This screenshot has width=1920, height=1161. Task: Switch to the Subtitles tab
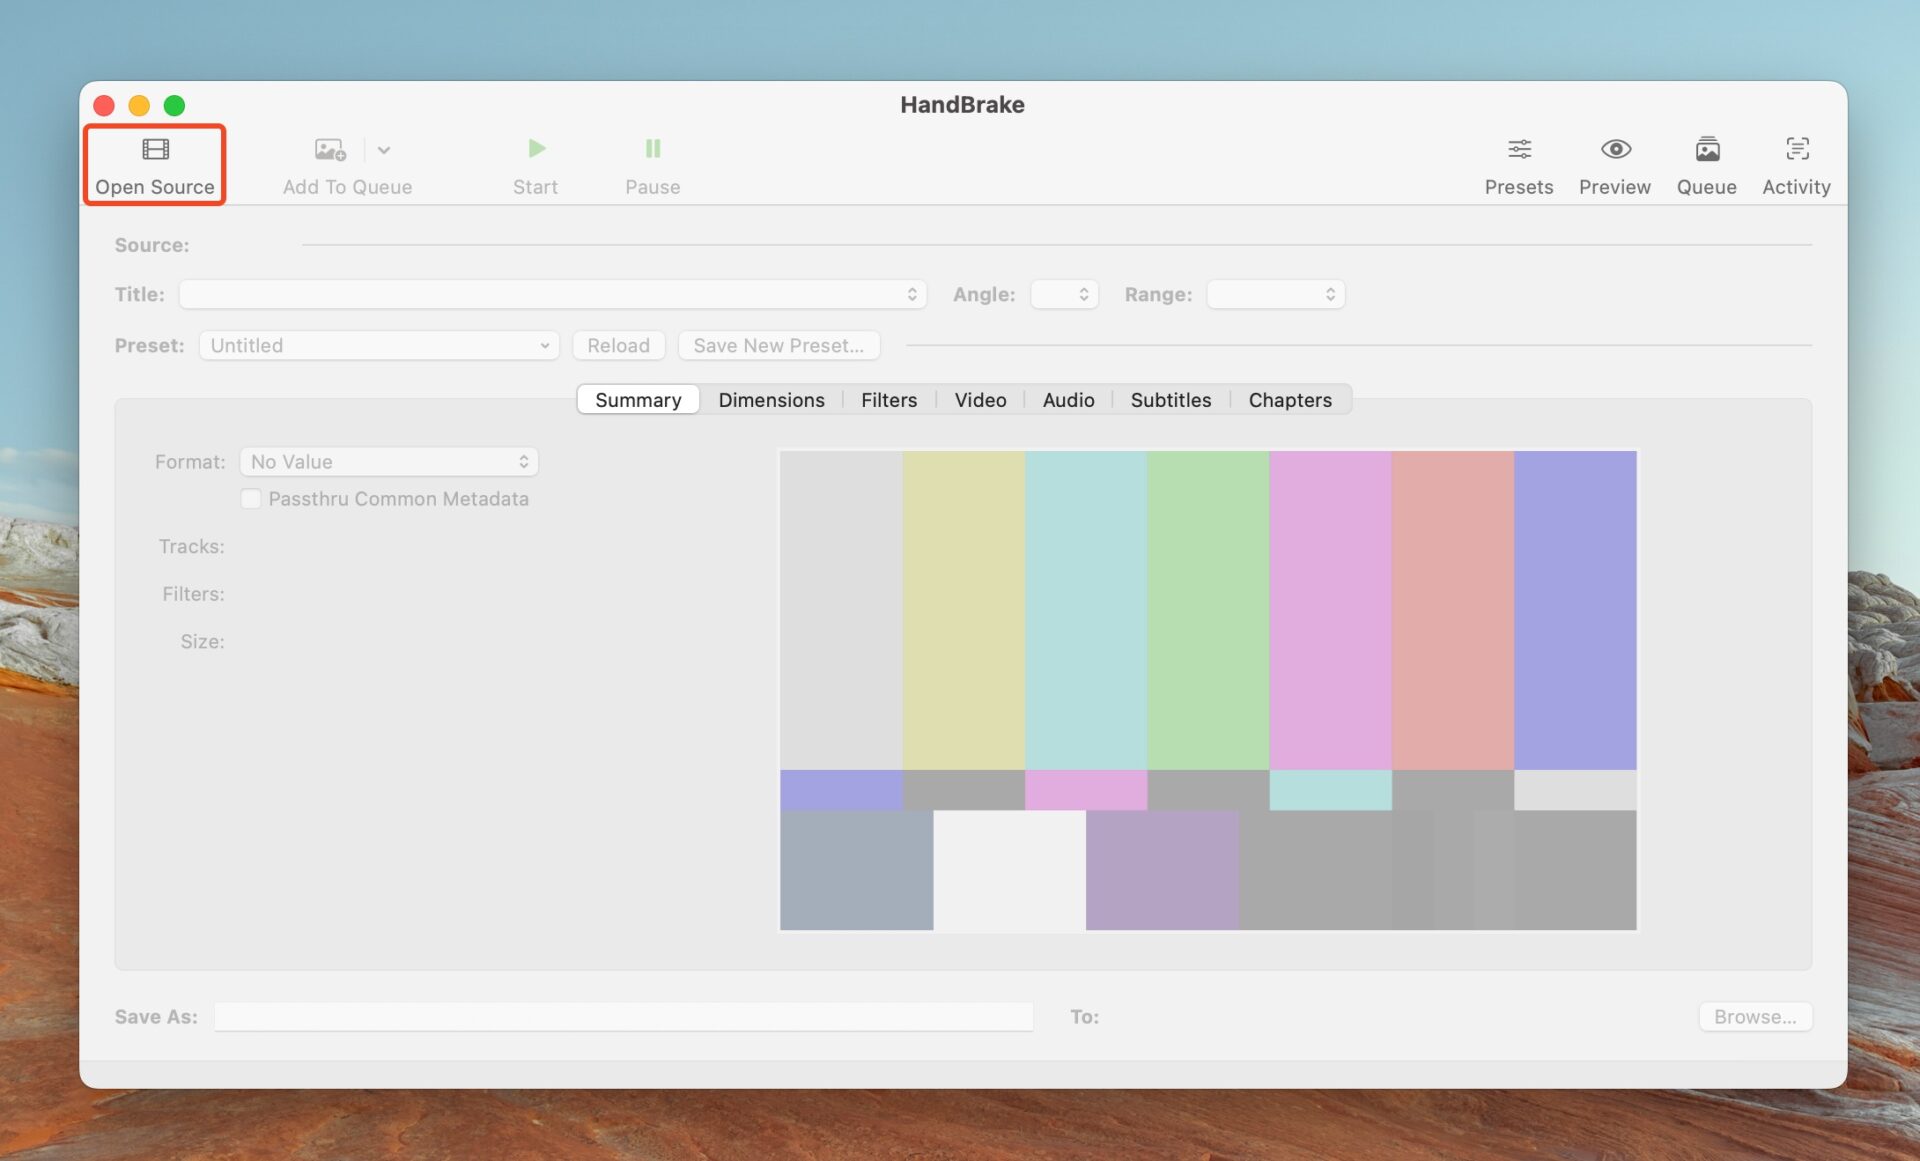point(1170,400)
